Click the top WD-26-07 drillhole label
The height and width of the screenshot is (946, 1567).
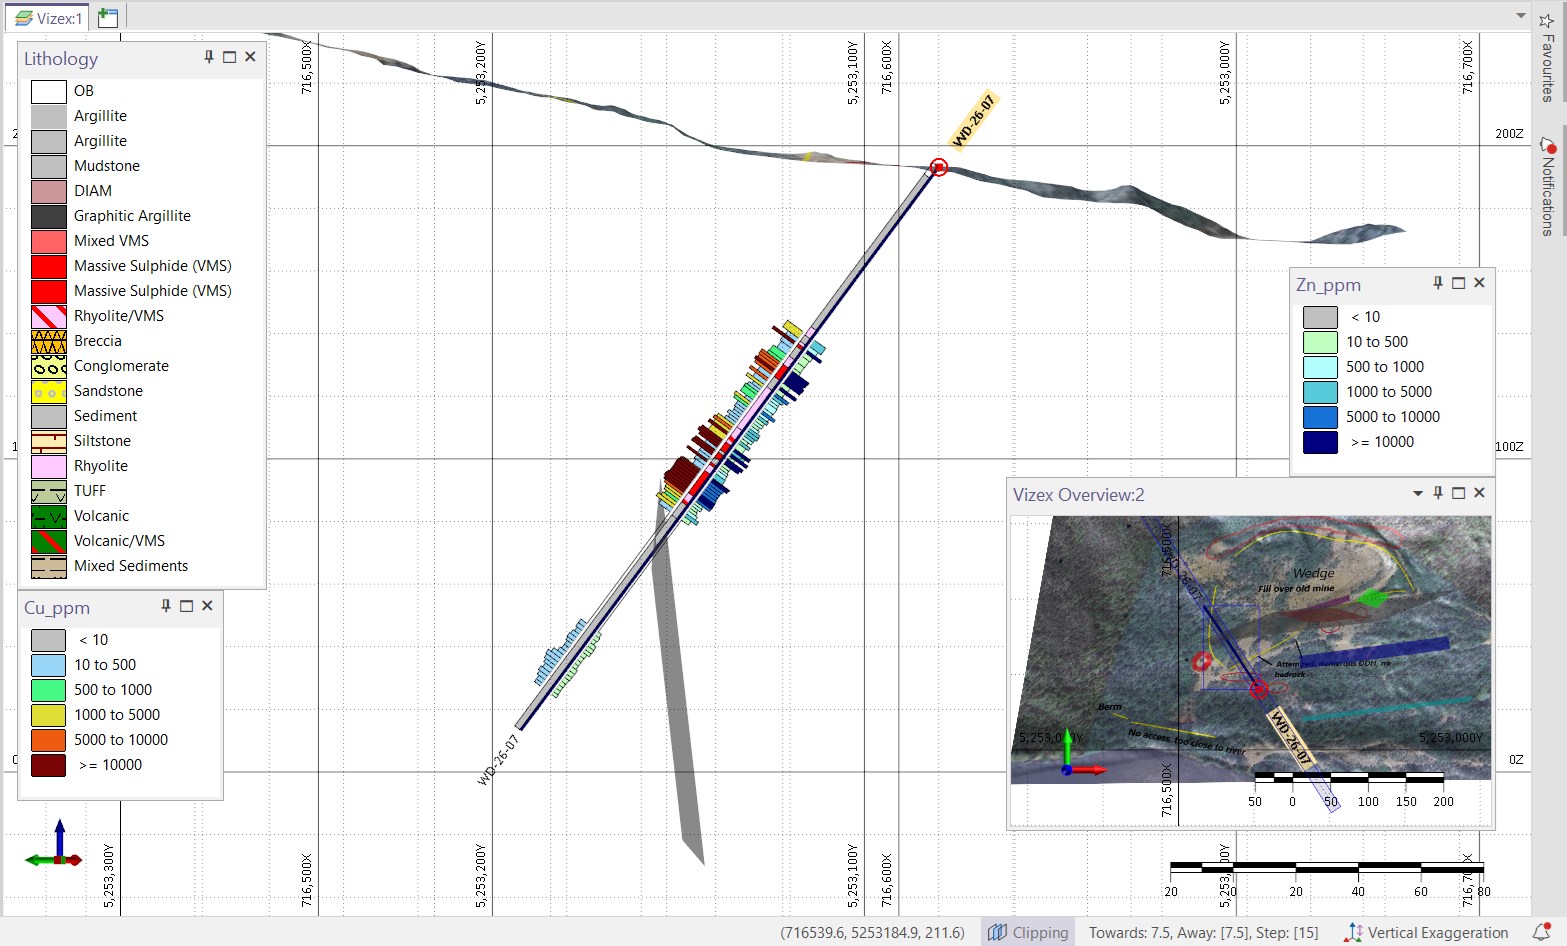click(x=974, y=120)
